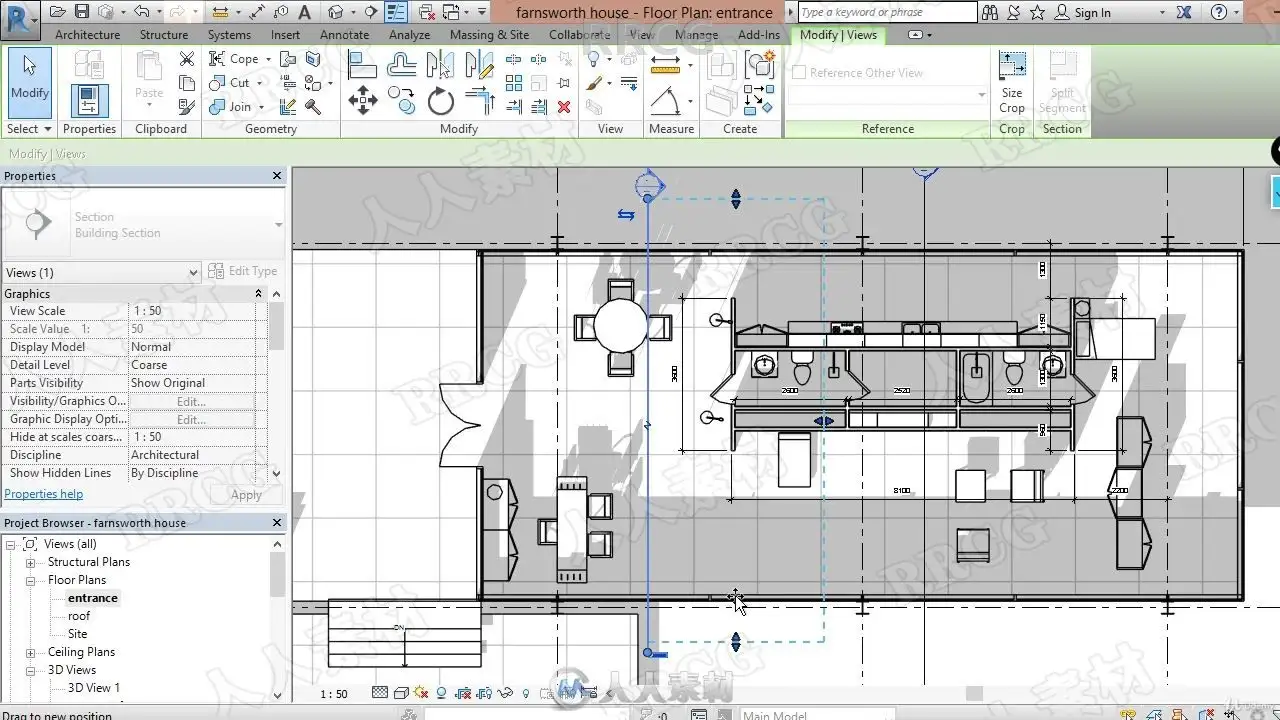Select the Array tool
The height and width of the screenshot is (720, 1280).
pos(514,84)
